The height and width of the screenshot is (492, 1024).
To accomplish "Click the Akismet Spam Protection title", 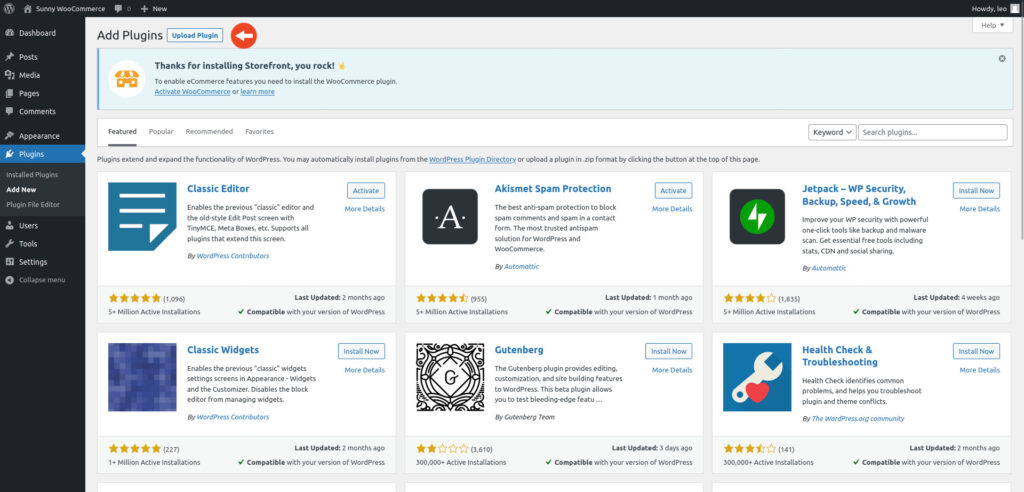I will click(x=552, y=188).
